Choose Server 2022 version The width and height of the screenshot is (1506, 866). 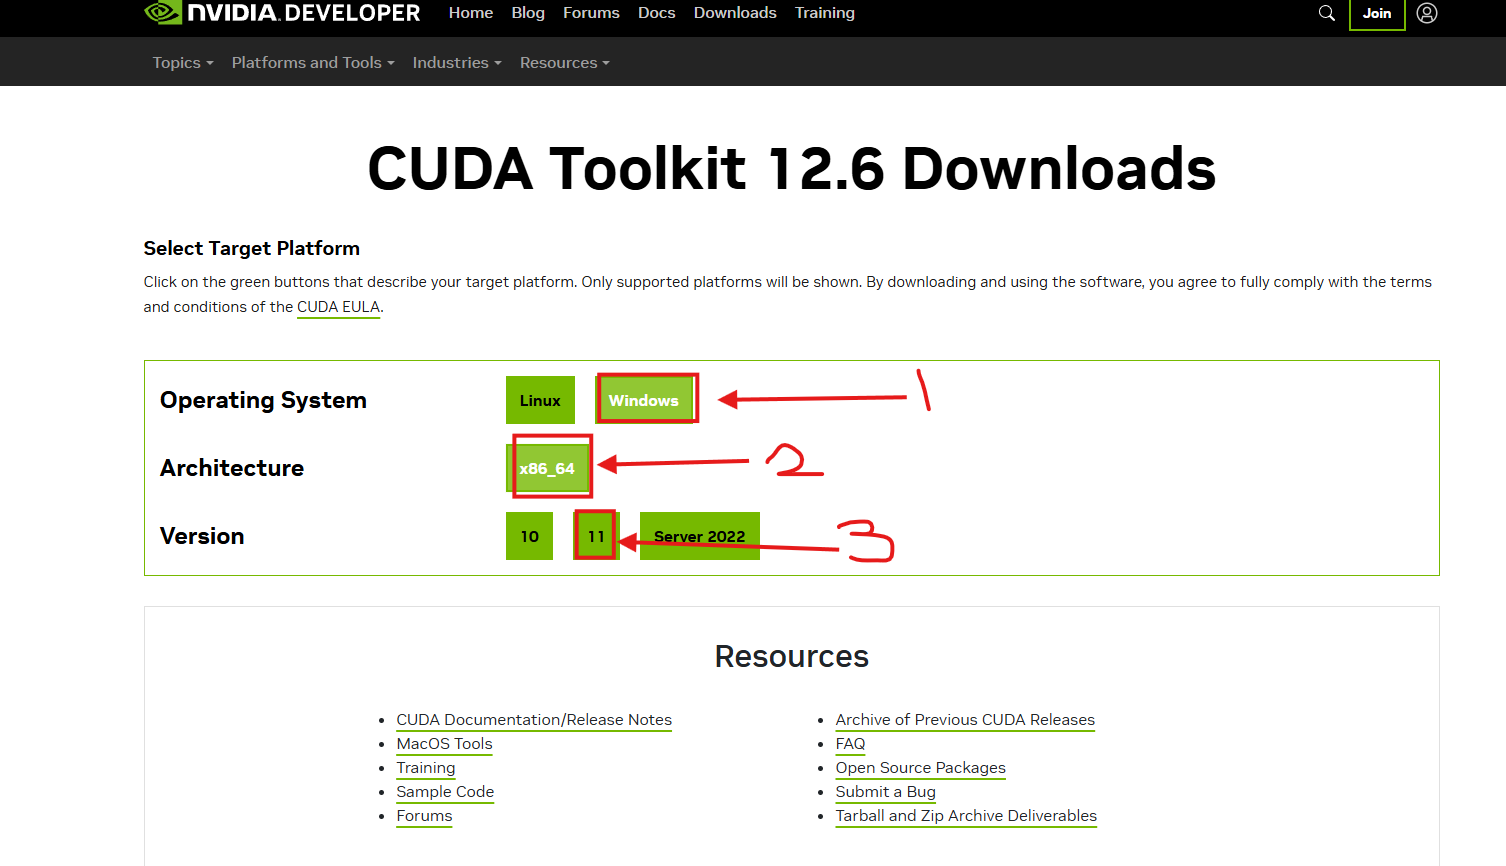[x=700, y=536]
